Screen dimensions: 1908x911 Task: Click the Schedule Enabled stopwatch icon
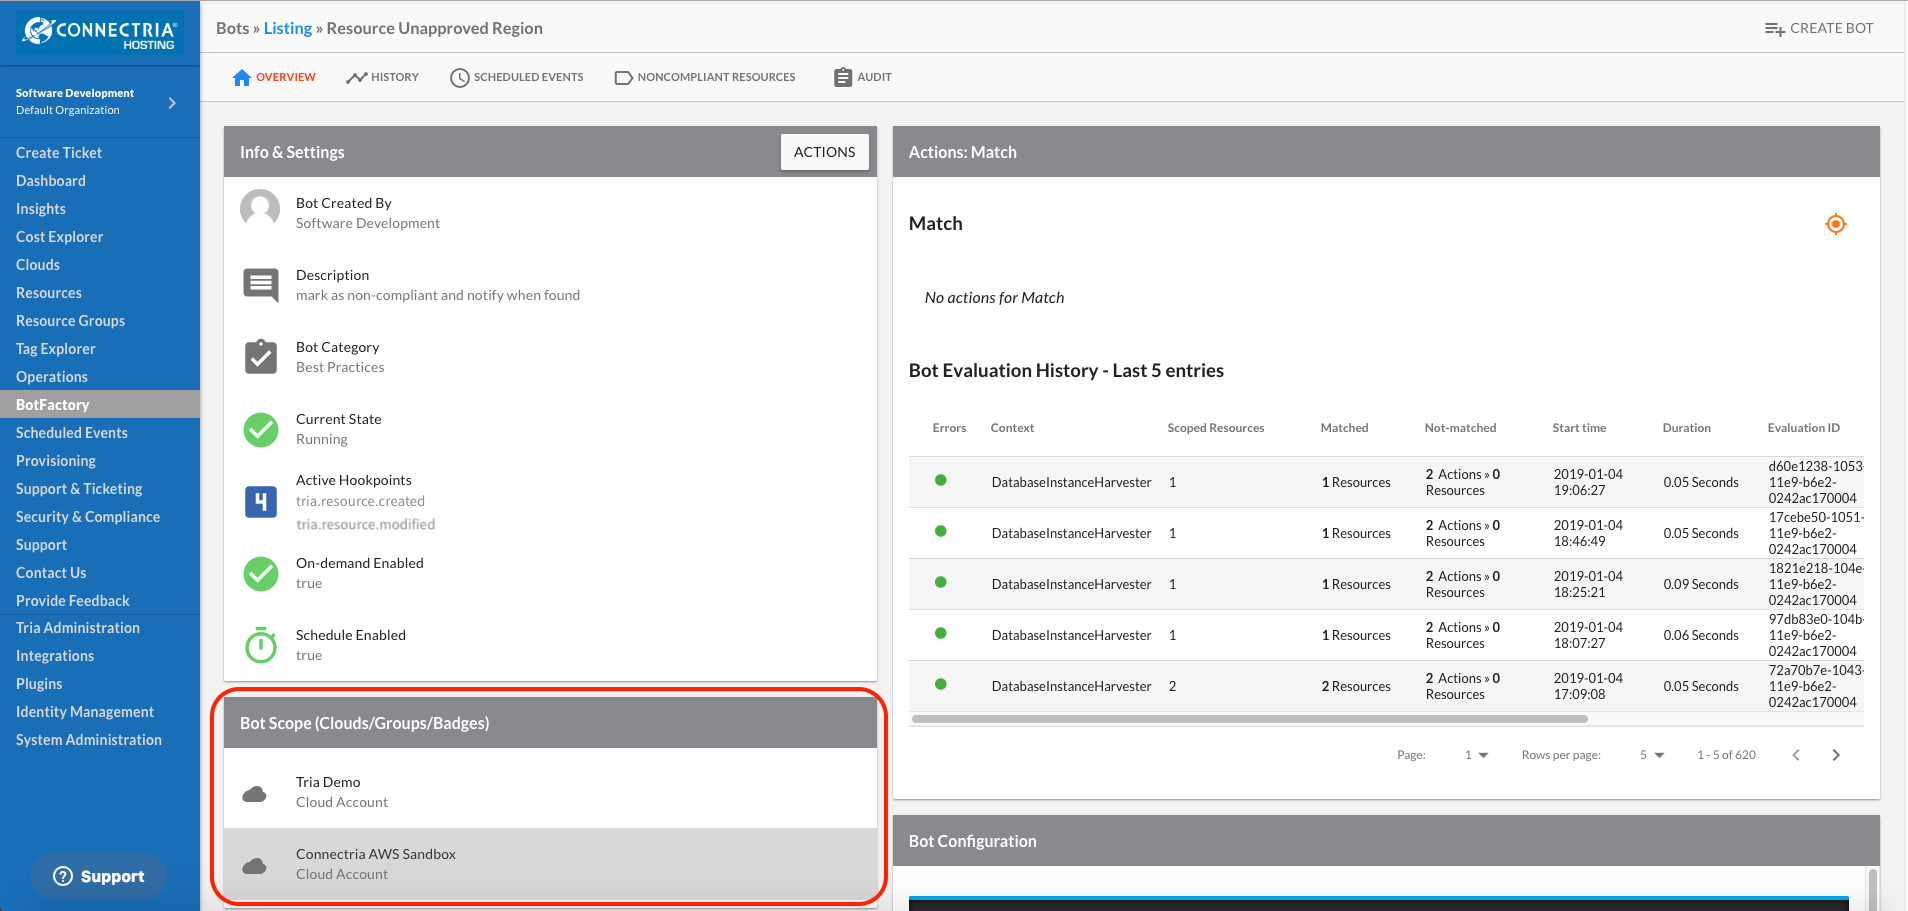[261, 645]
